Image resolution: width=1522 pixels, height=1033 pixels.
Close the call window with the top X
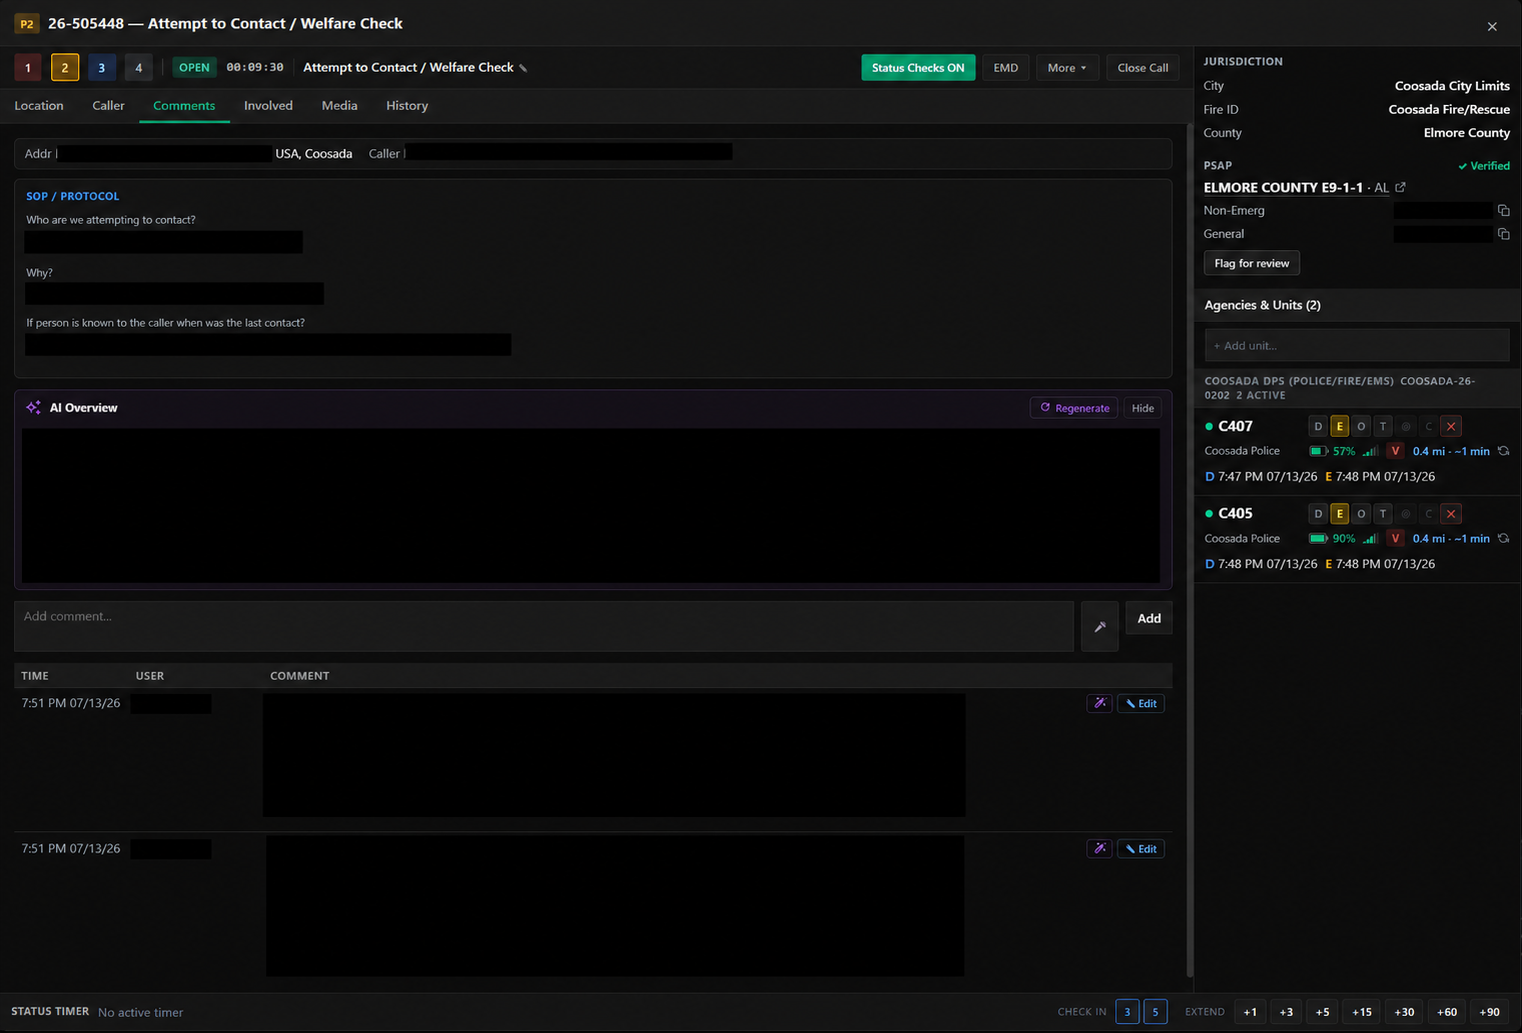coord(1492,26)
